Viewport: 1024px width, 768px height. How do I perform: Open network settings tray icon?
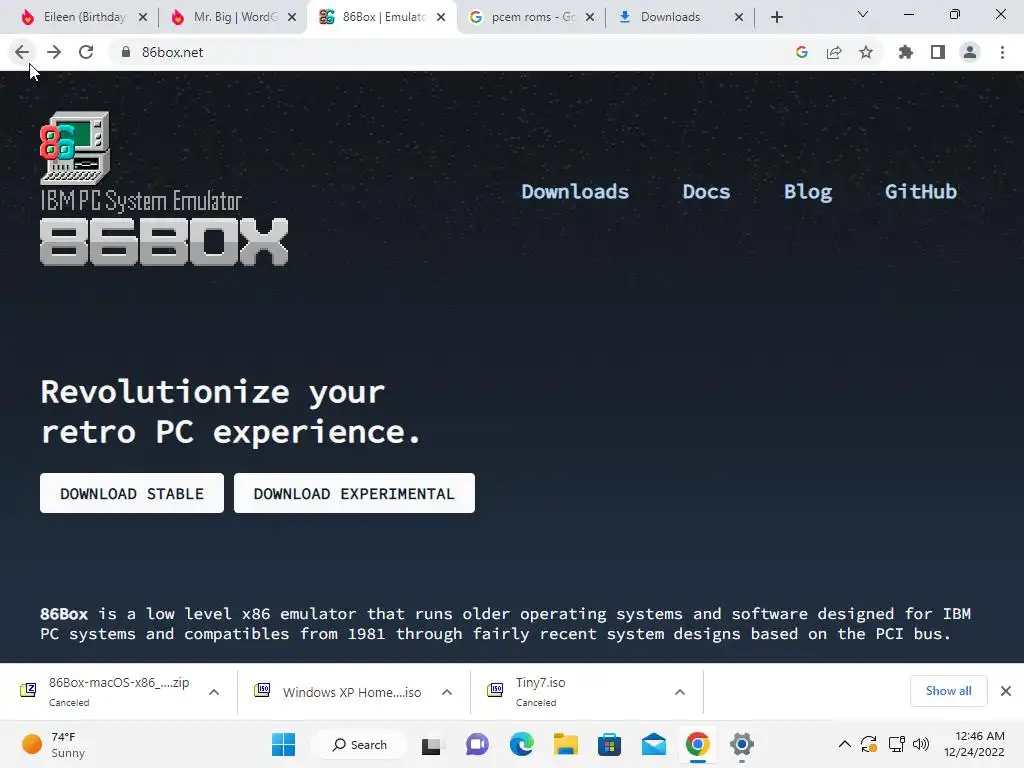(897, 744)
